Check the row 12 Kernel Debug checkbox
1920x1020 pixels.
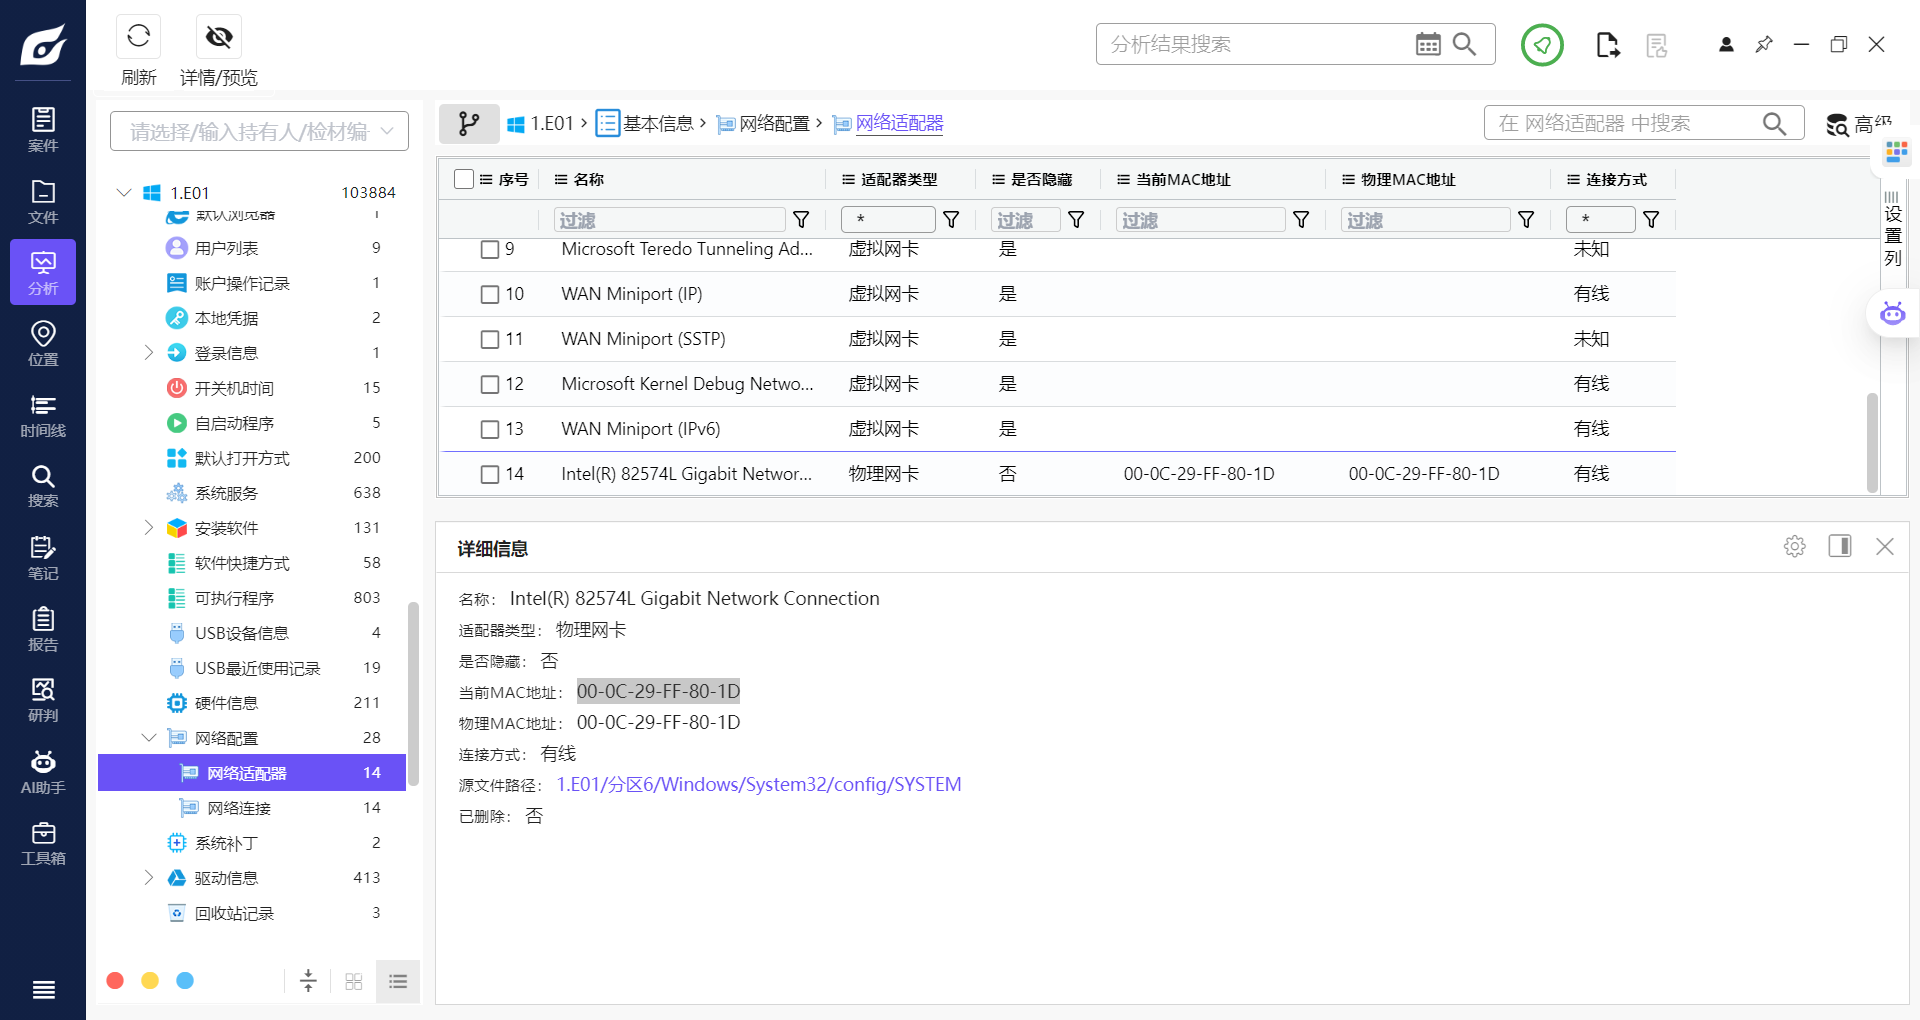490,384
